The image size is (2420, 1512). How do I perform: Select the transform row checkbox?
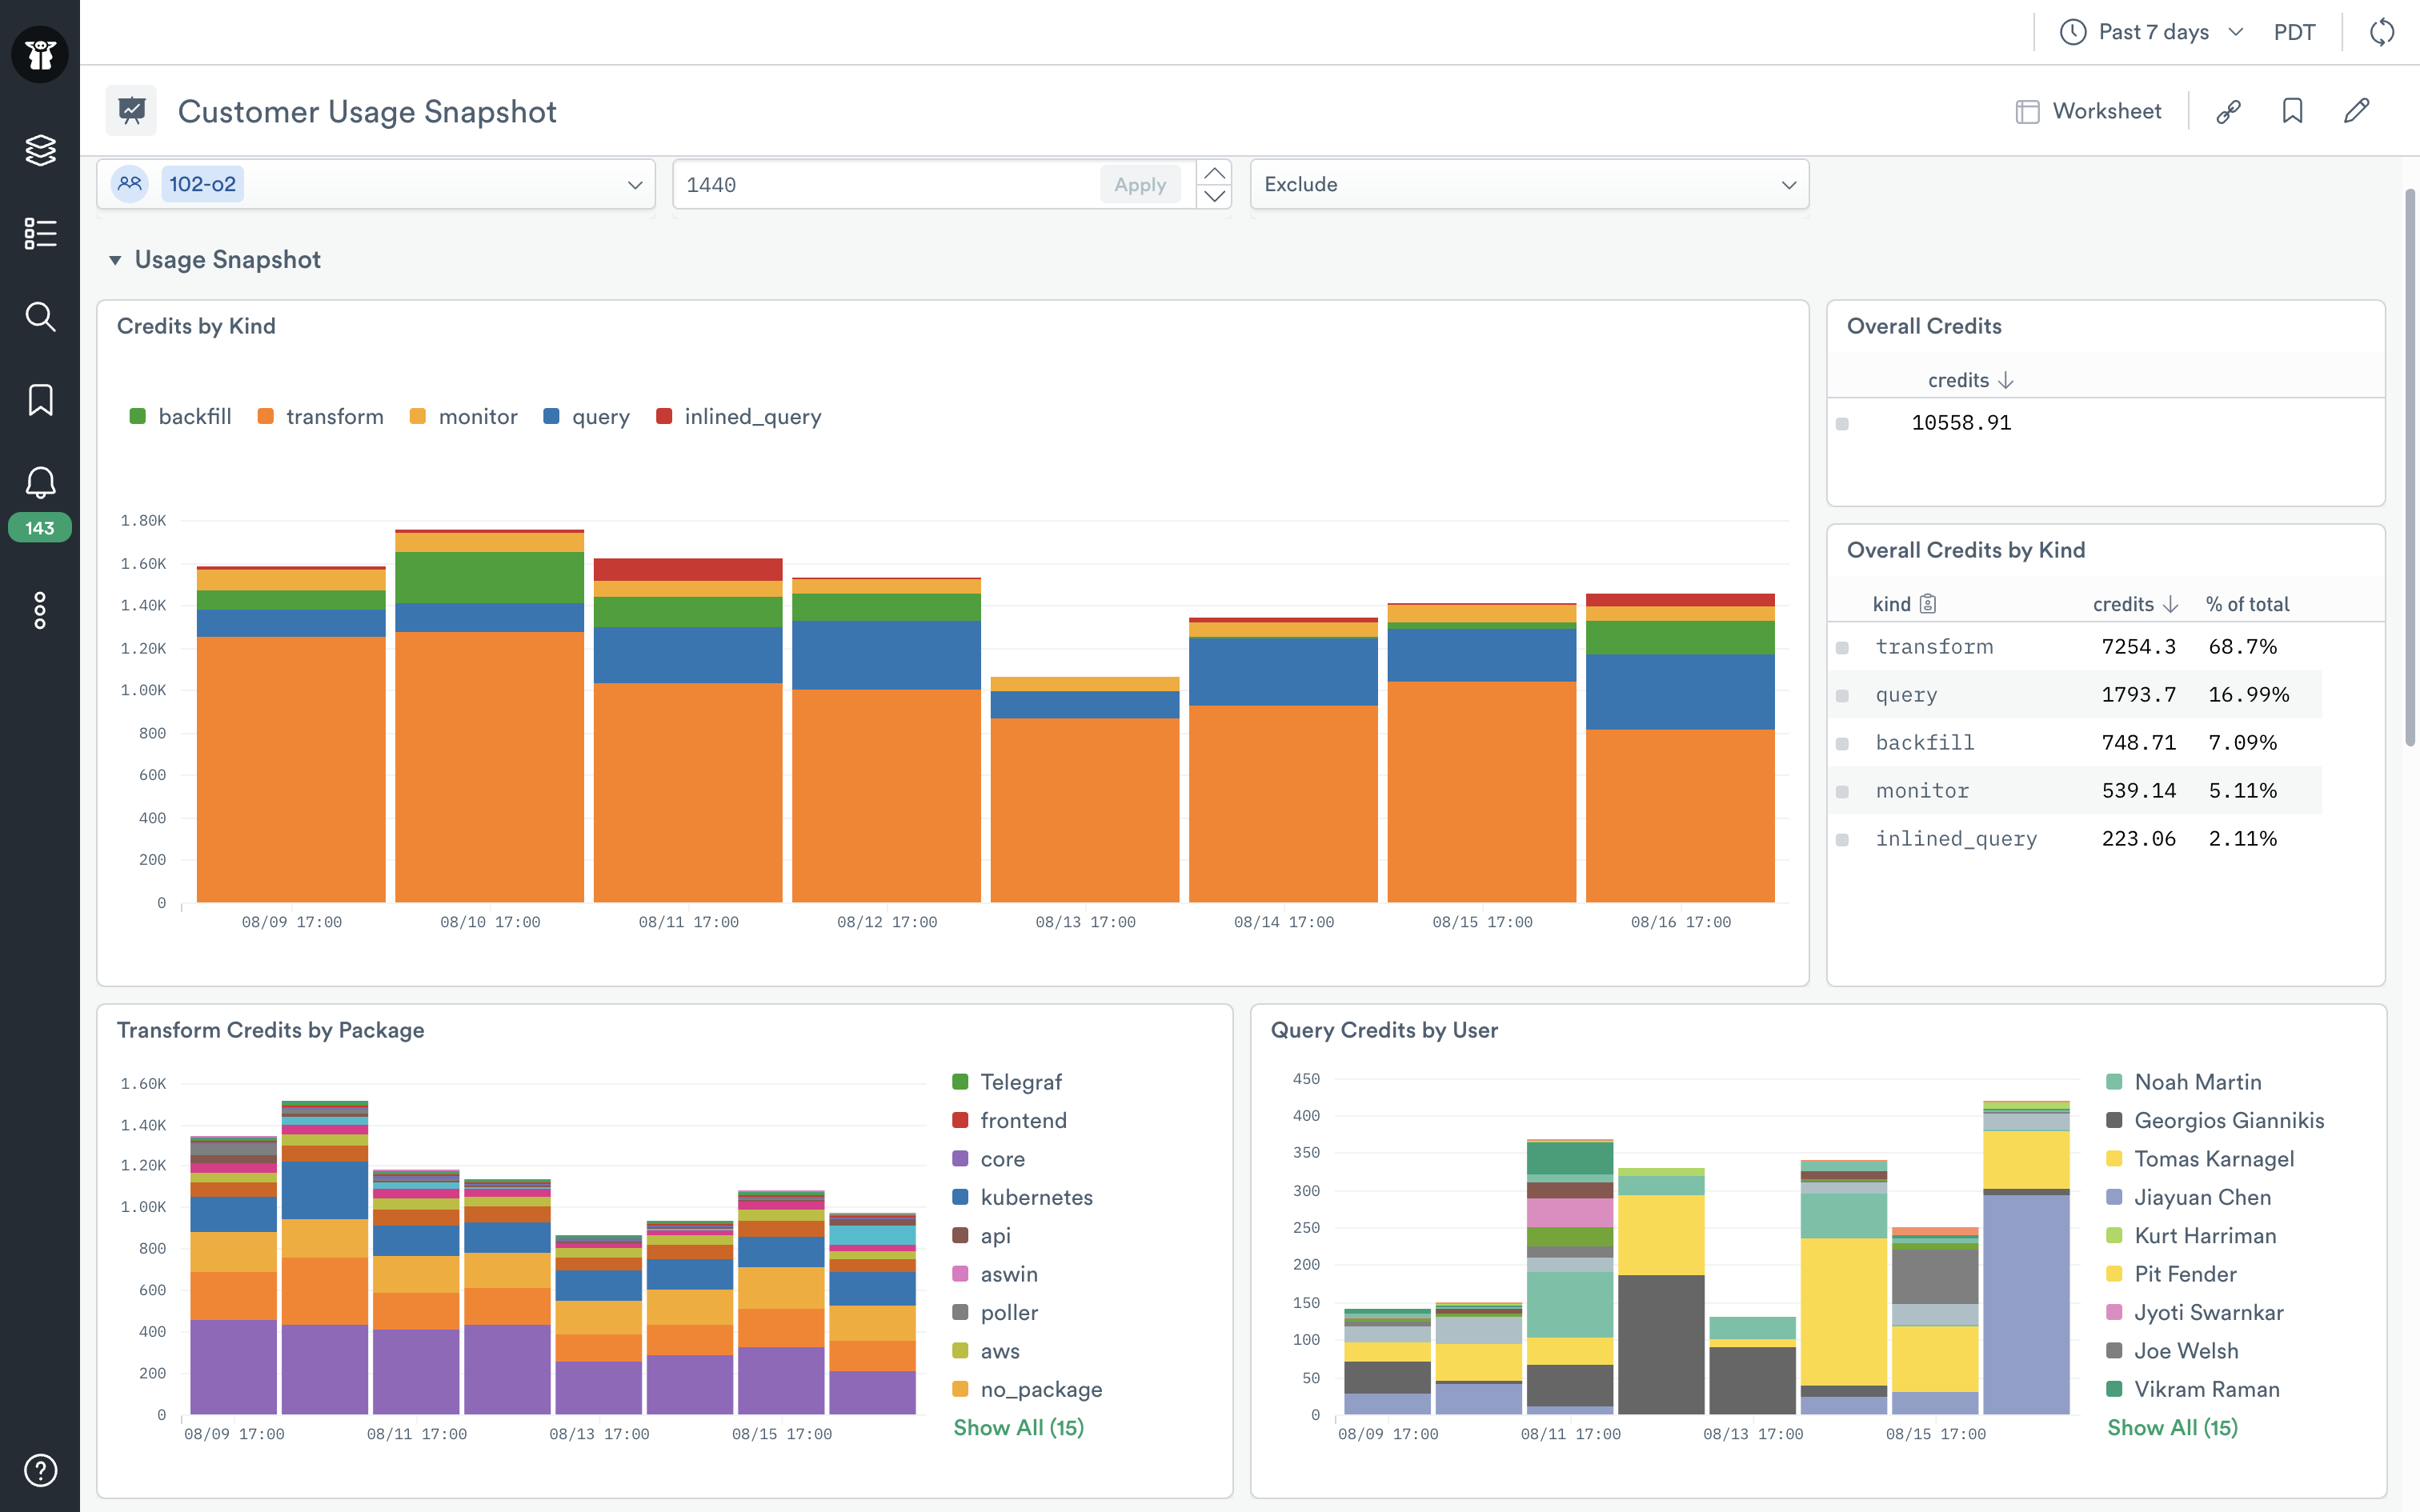pos(1842,648)
